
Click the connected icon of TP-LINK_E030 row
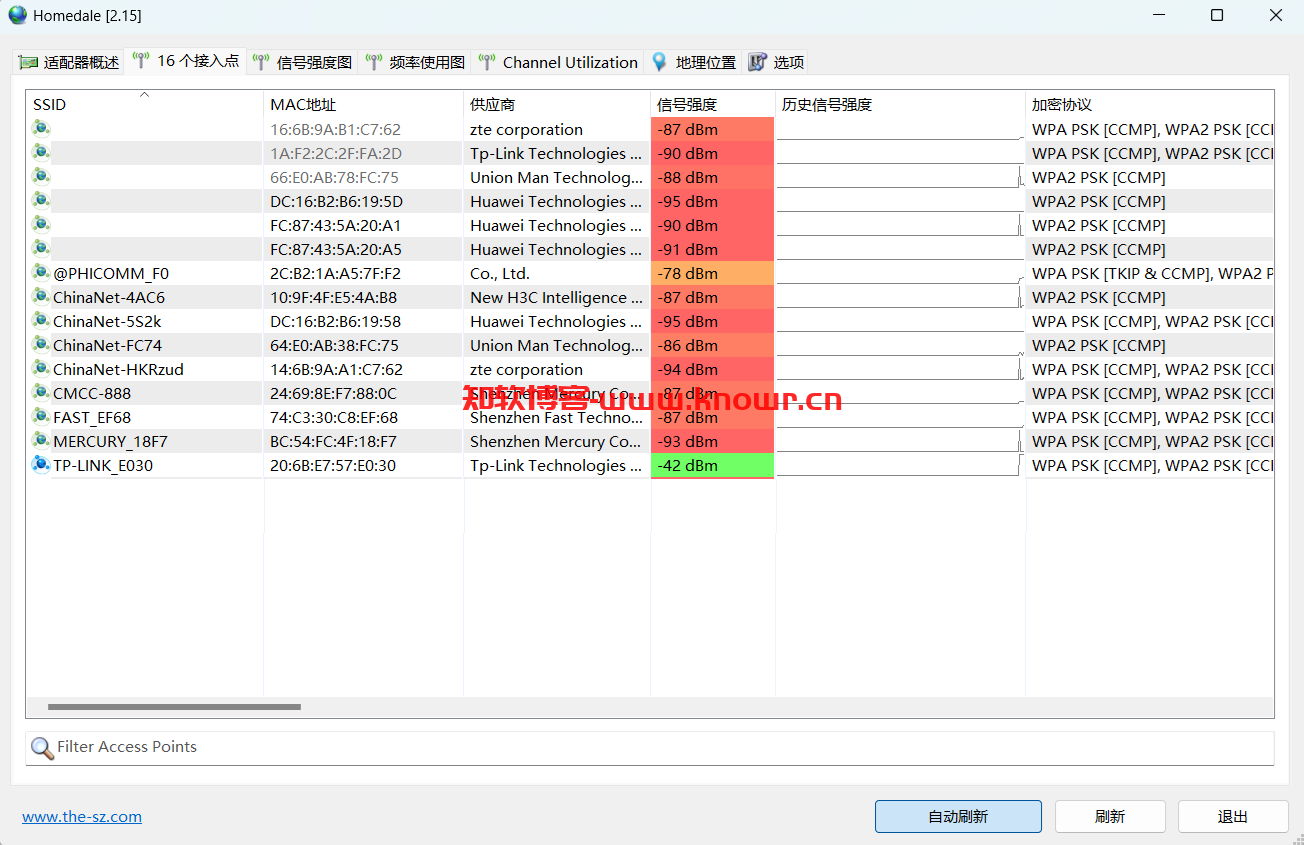tap(41, 464)
